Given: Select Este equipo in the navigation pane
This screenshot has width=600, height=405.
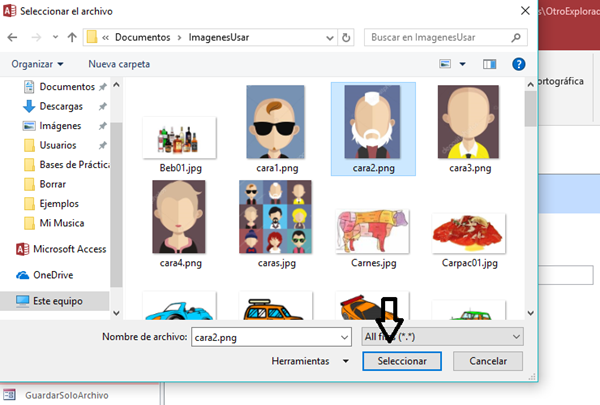Looking at the screenshot, I should coord(54,301).
